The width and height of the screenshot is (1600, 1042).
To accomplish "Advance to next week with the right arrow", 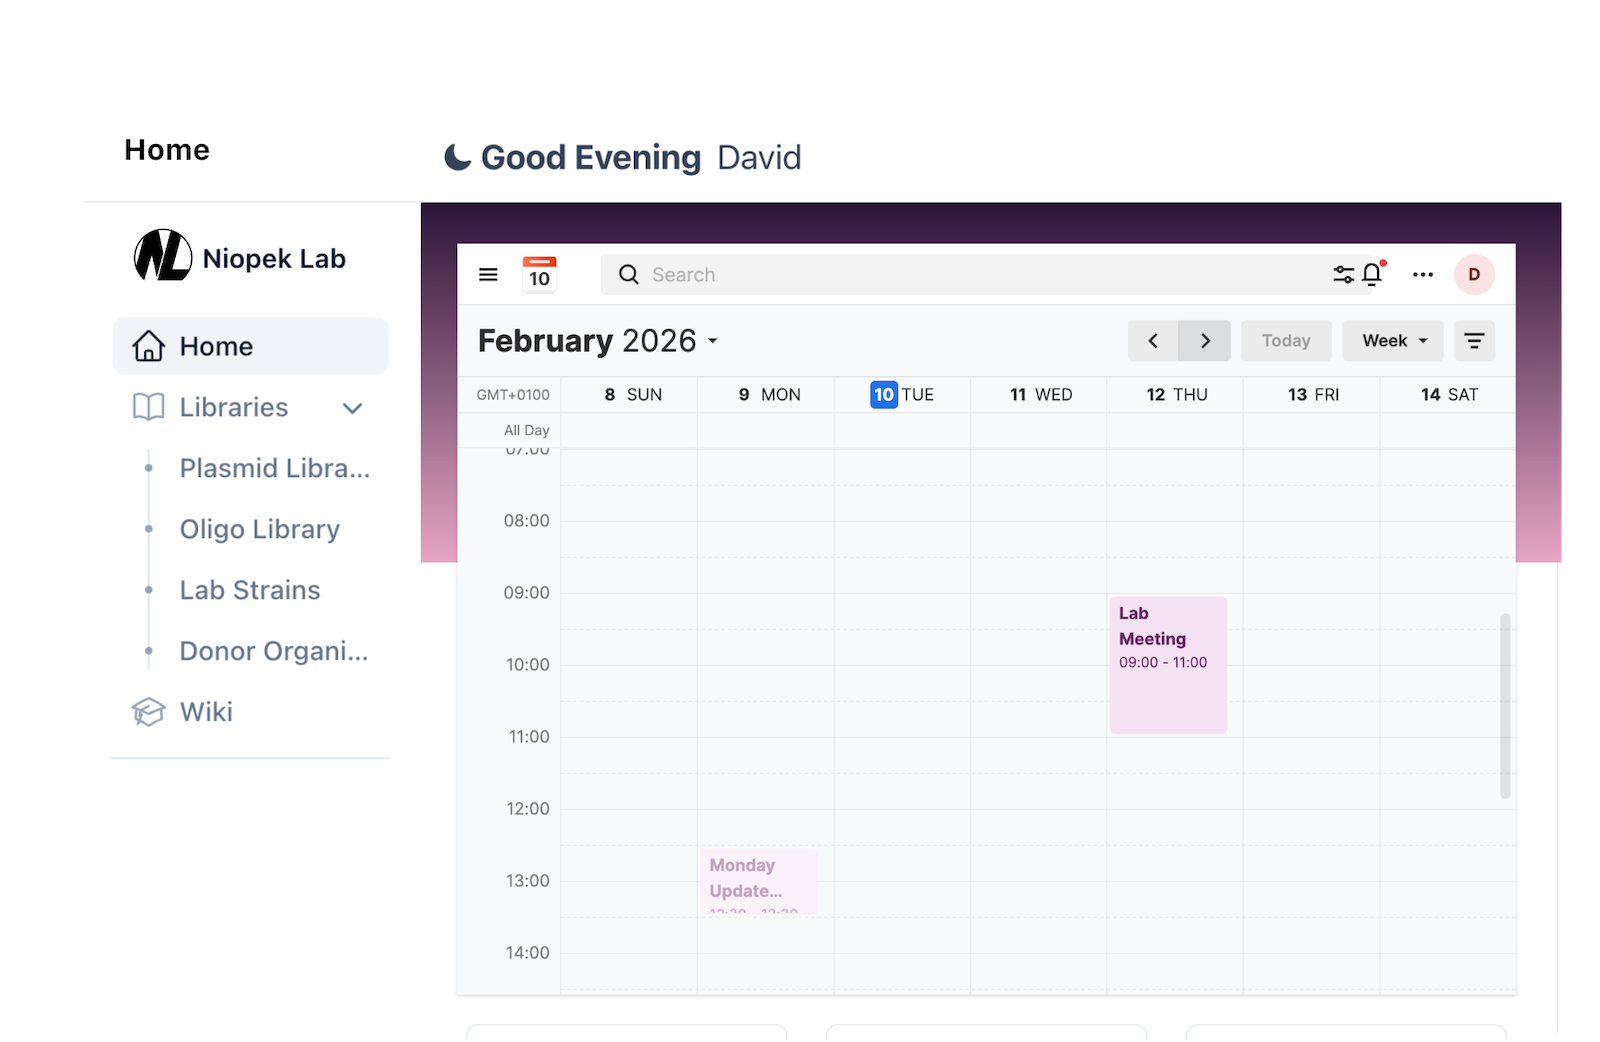I will pos(1204,340).
